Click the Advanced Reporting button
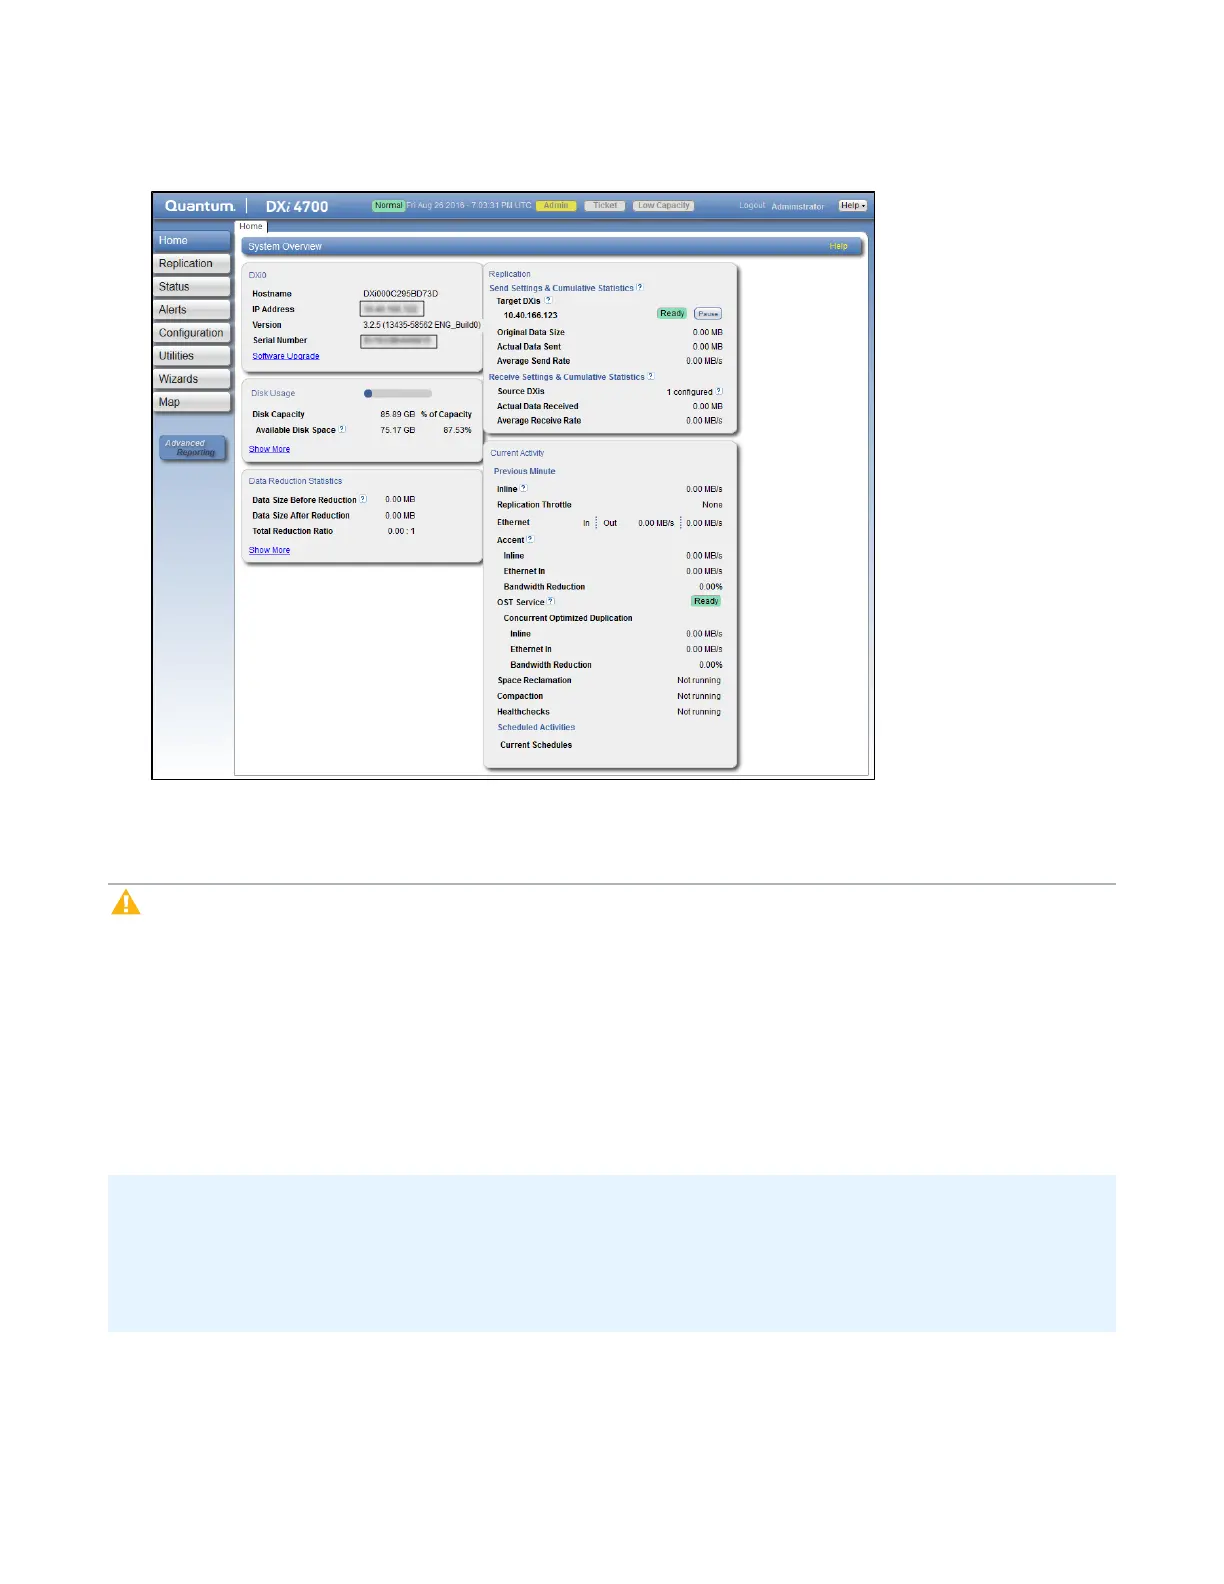 192,448
